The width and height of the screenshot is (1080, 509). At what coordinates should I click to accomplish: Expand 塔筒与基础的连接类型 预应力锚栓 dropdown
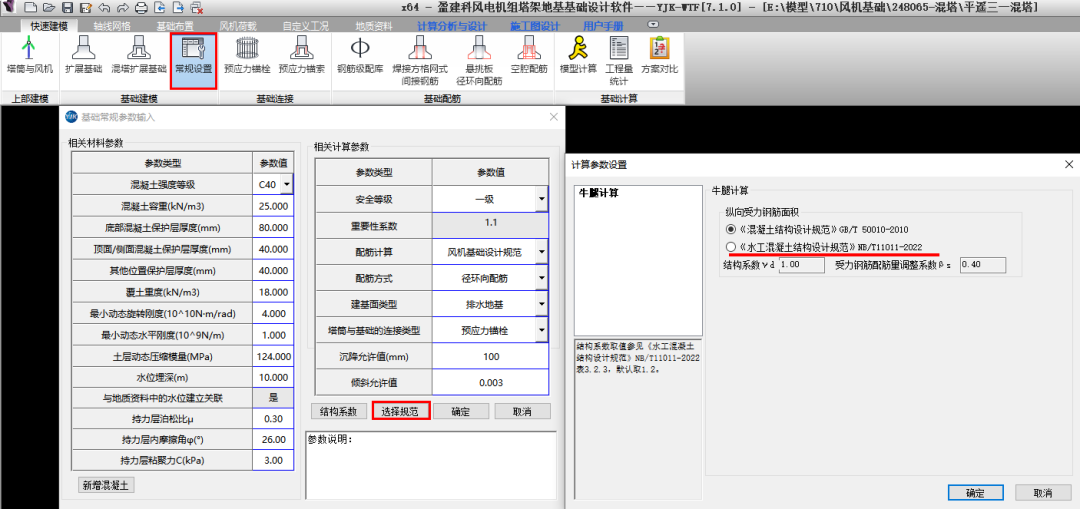(542, 331)
